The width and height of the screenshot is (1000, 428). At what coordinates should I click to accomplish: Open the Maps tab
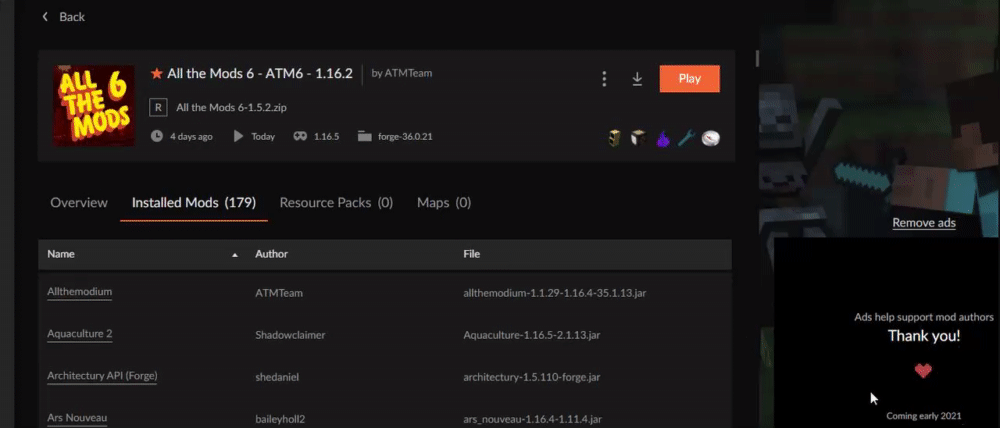[444, 203]
